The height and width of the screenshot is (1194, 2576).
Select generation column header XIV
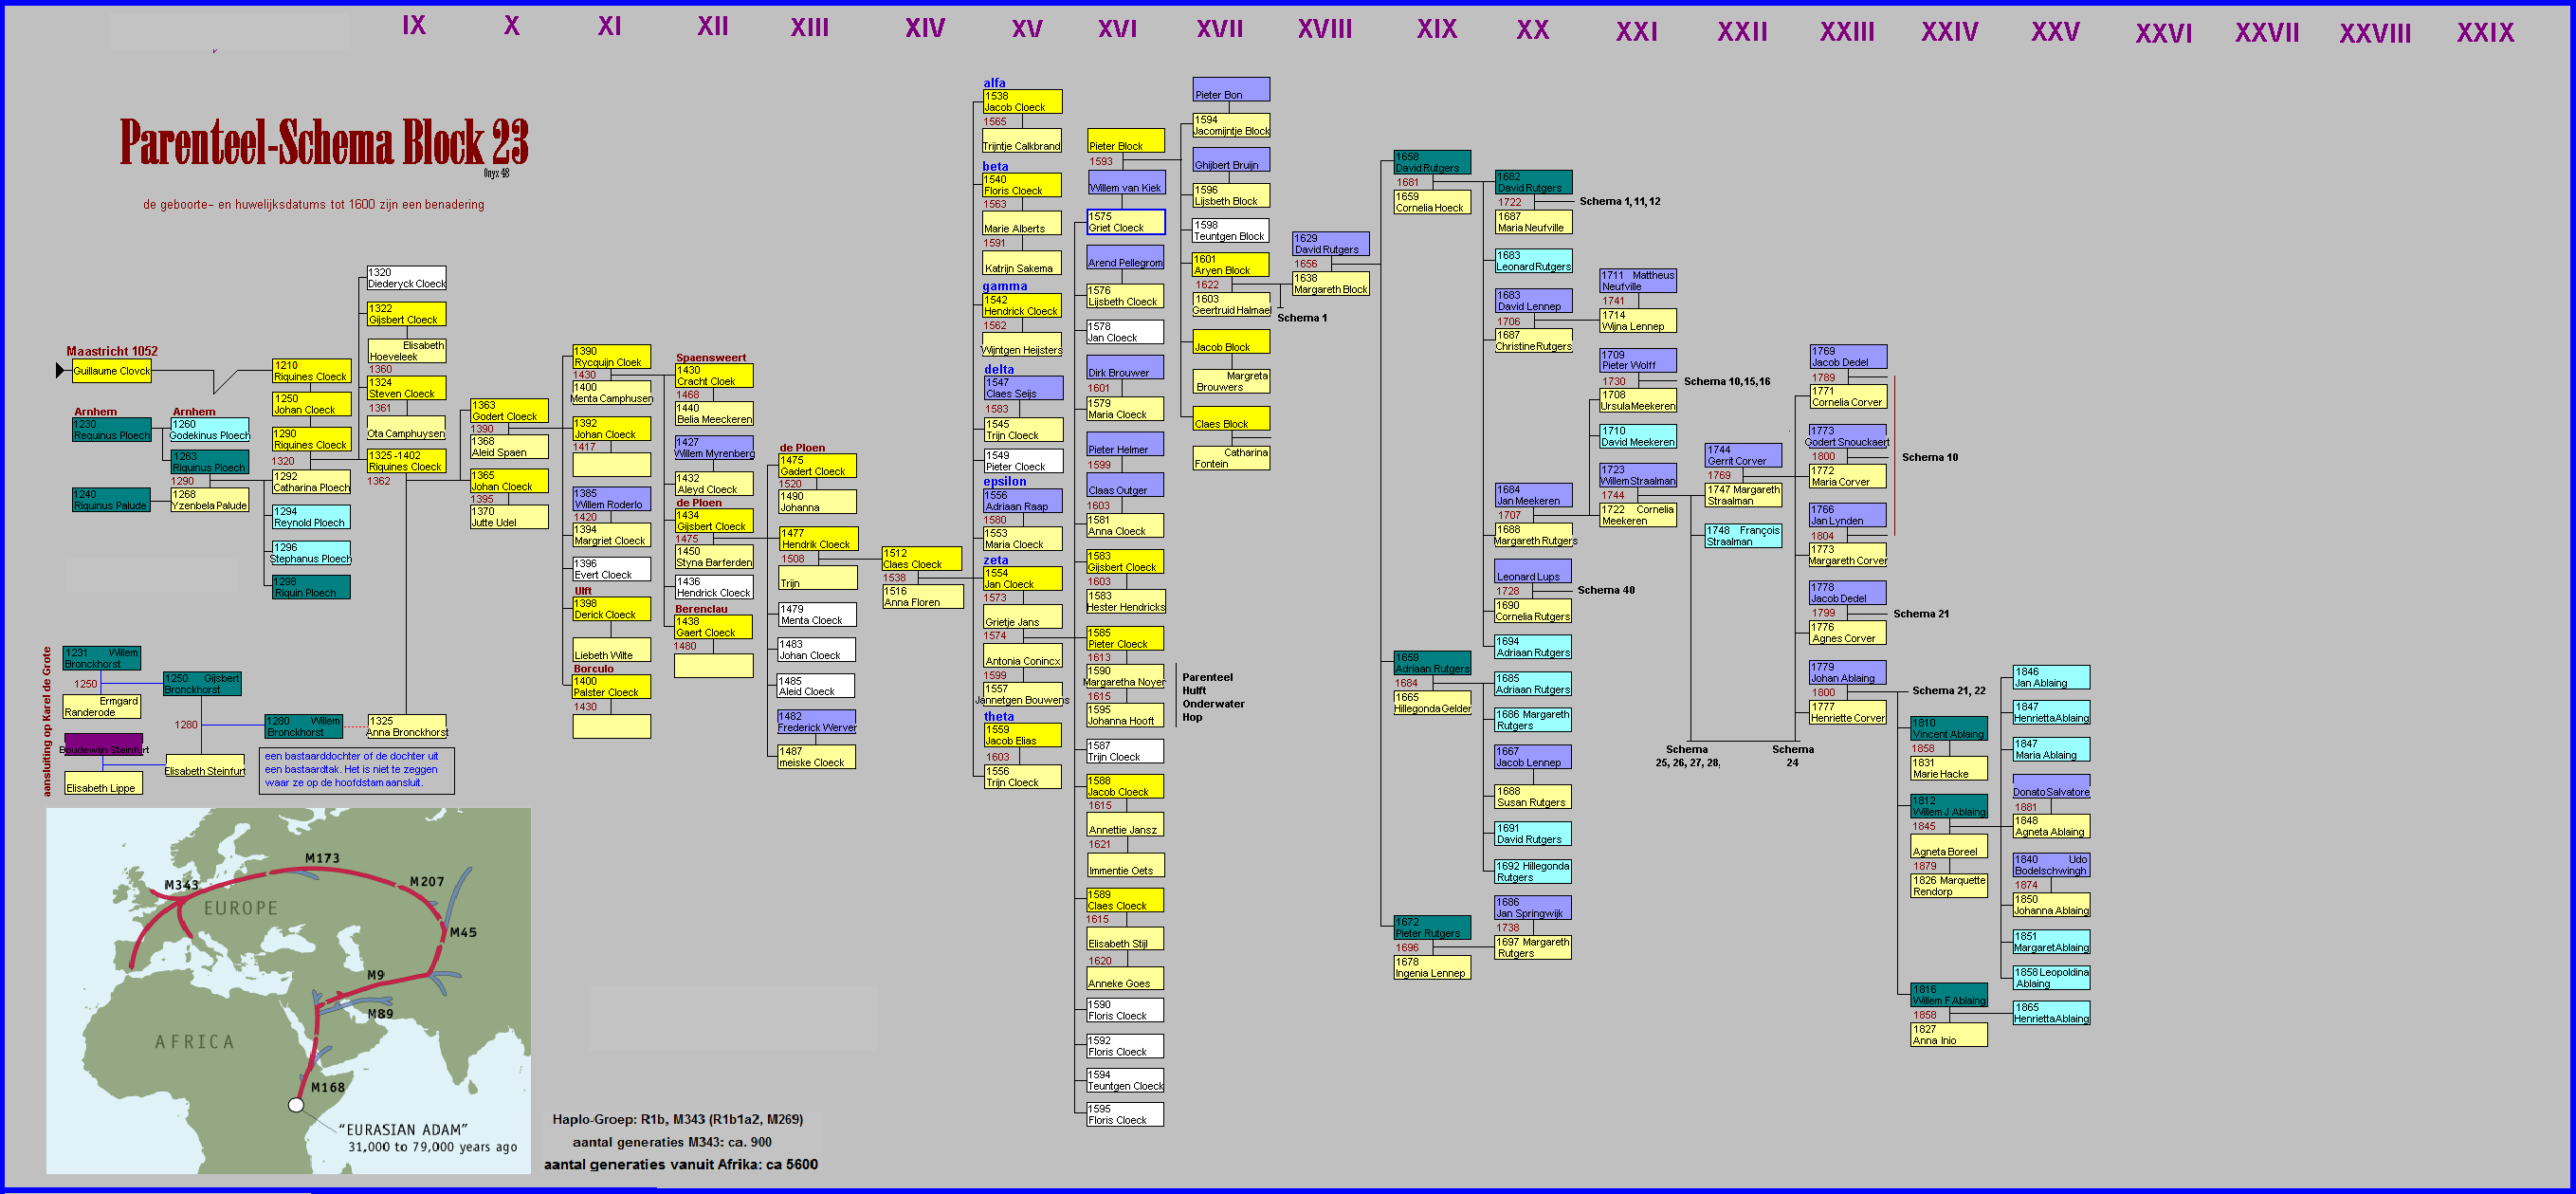[924, 28]
